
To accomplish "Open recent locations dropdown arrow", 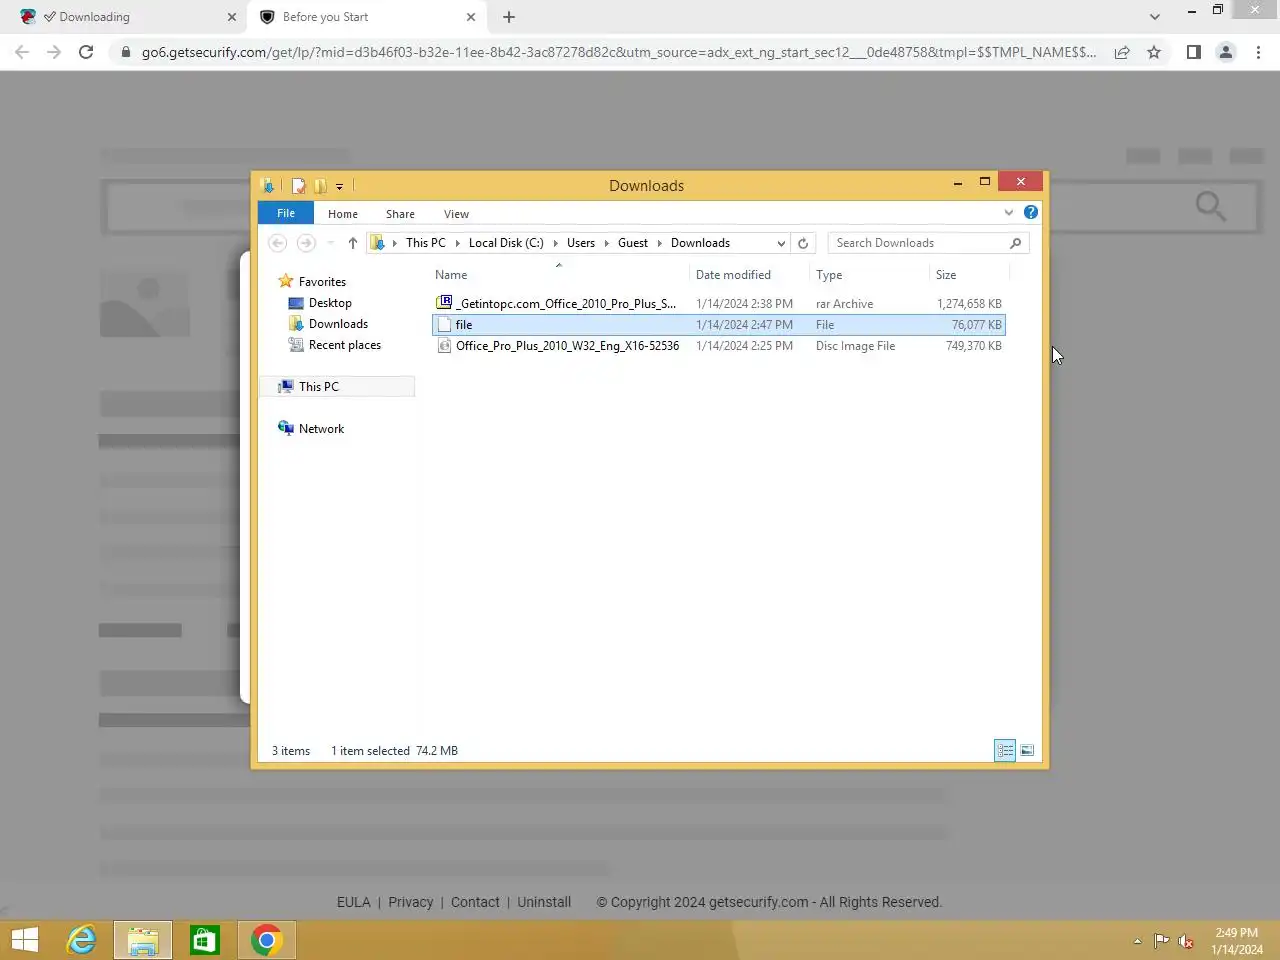I will pos(330,243).
